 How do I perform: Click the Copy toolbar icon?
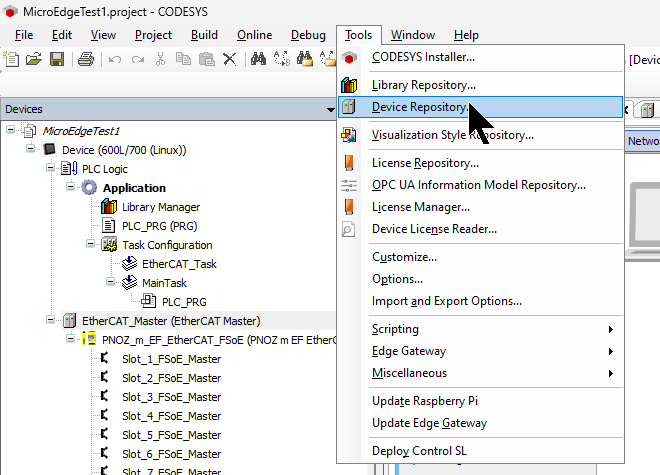click(x=183, y=59)
